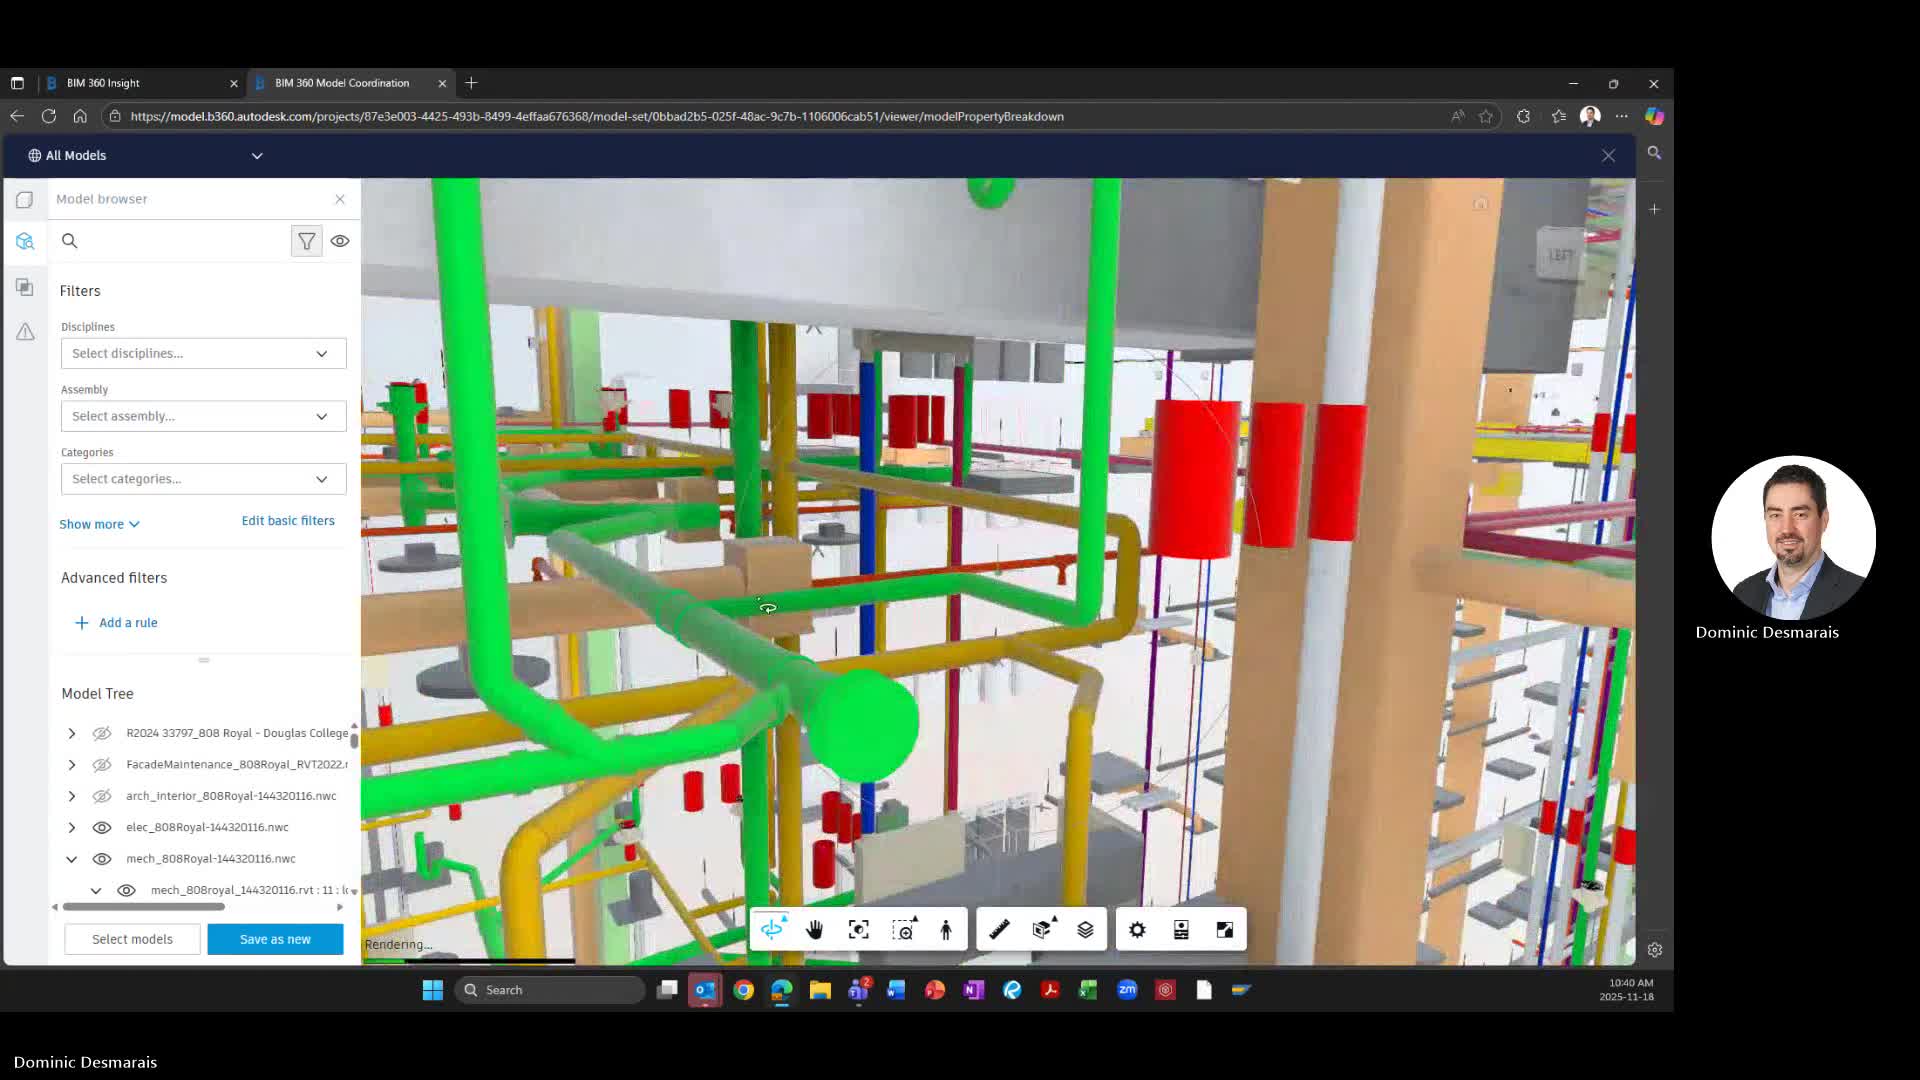The image size is (1920, 1080).
Task: Expand elec_808Royal tree node
Action: [72, 827]
